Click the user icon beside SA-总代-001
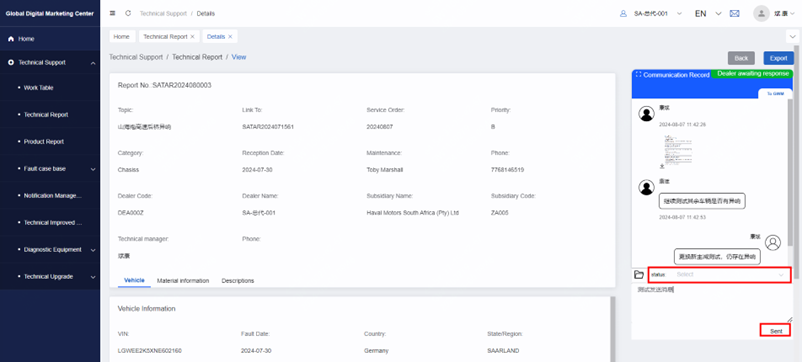Image resolution: width=802 pixels, height=362 pixels. coord(623,14)
